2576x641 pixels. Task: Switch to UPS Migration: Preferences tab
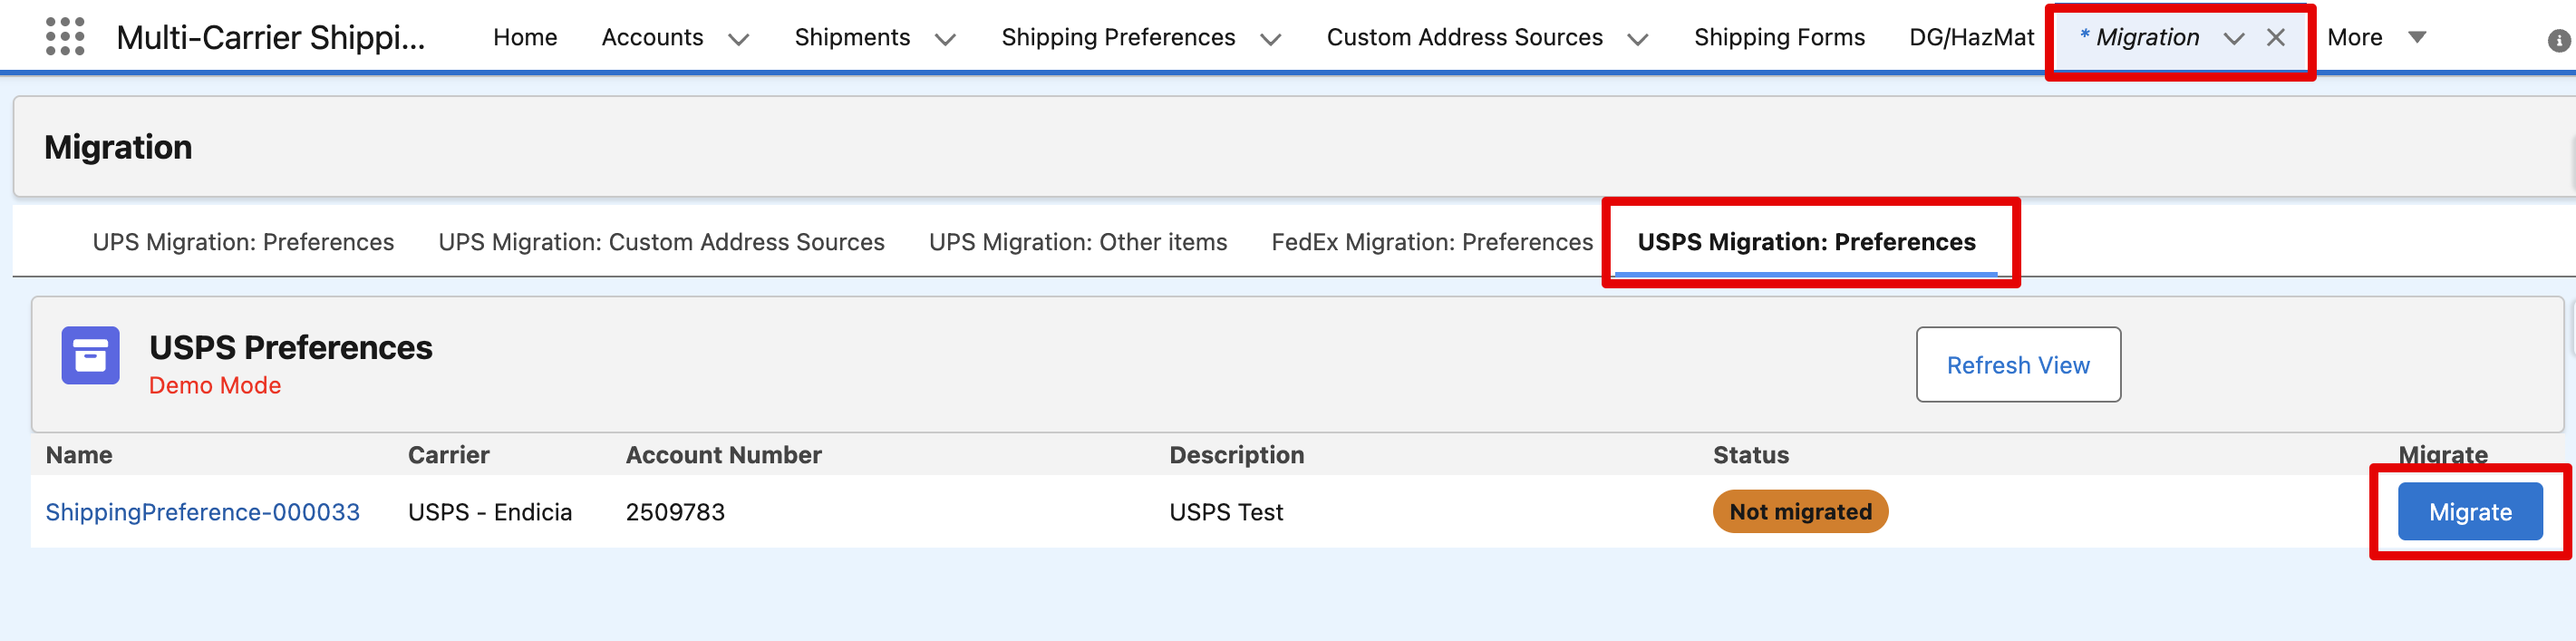(243, 242)
